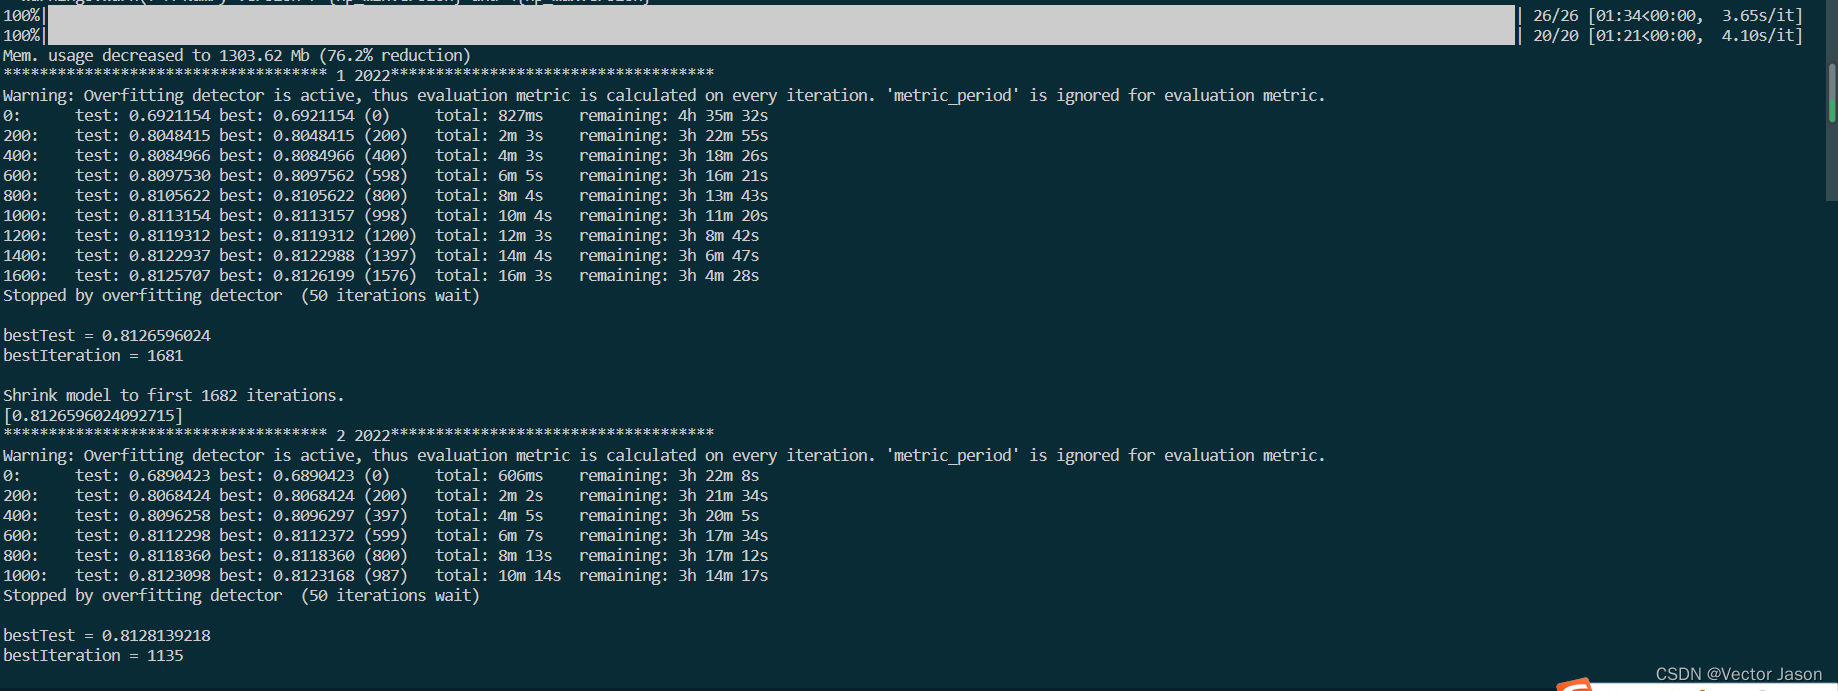Click 'remaining: 3h 4m 28s' value

coord(669,275)
